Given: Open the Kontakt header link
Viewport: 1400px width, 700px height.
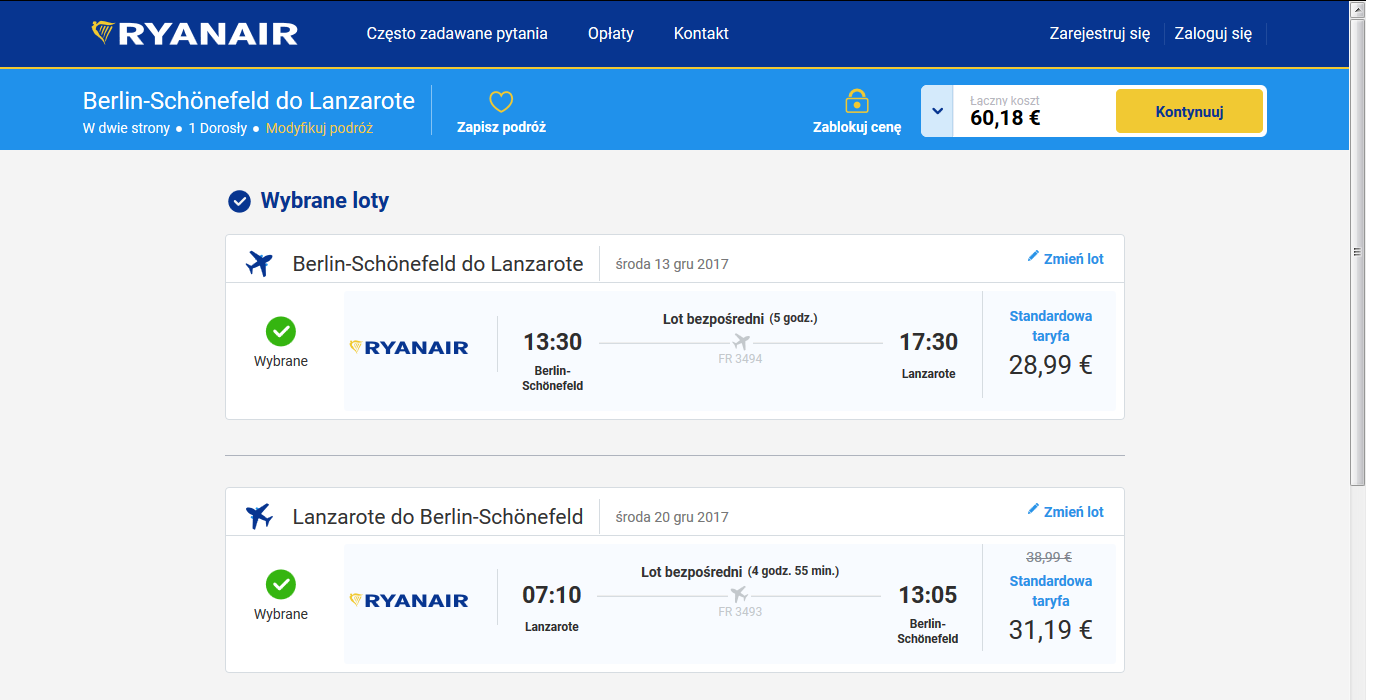Looking at the screenshot, I should 701,33.
